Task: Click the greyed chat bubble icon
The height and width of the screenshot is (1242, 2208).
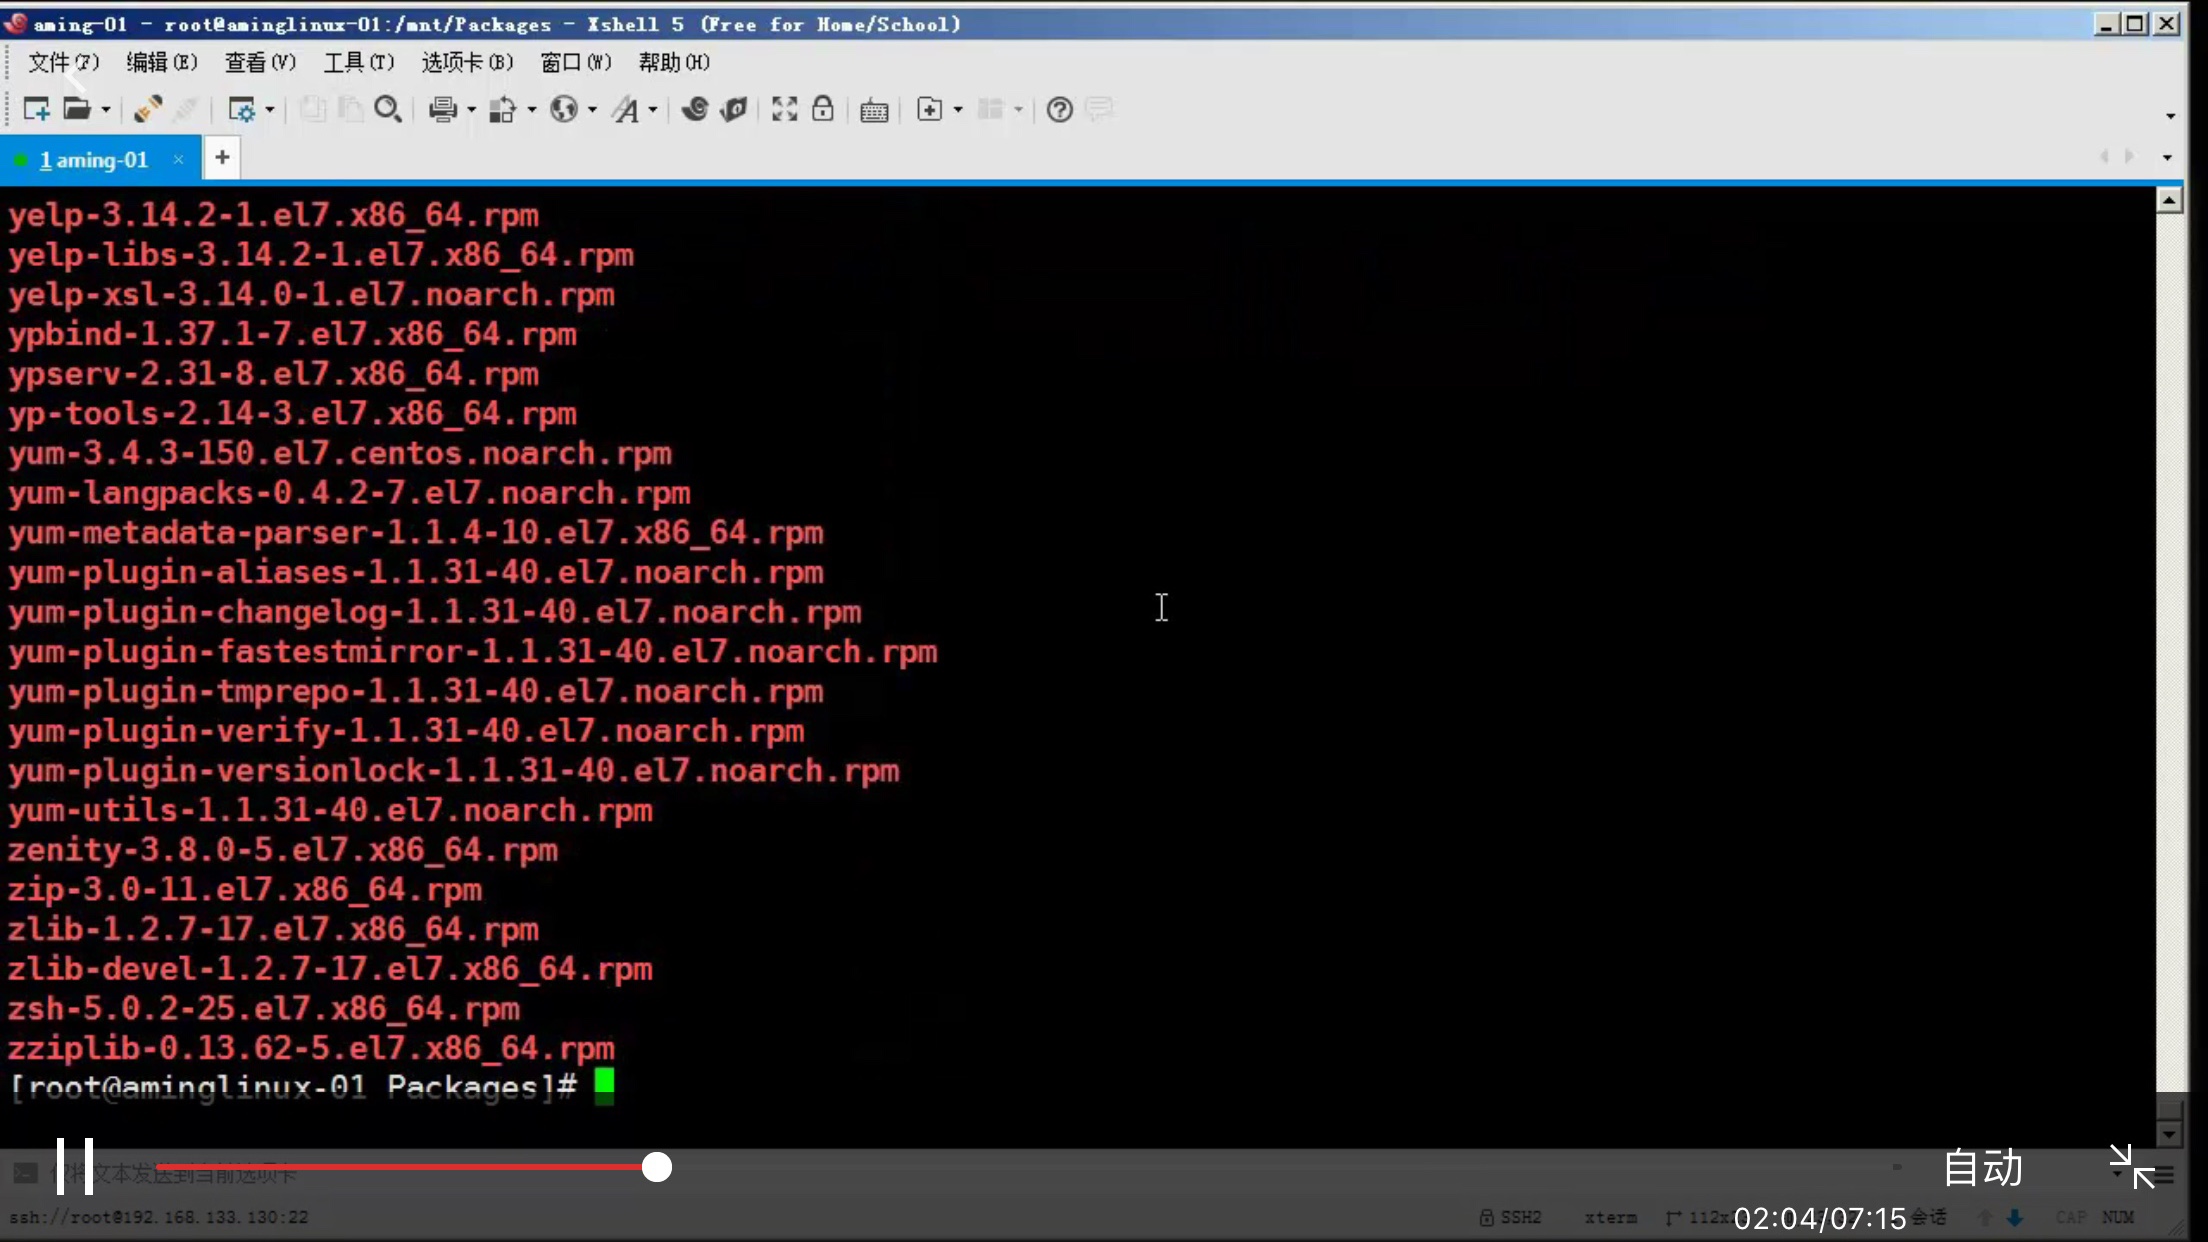Action: pyautogui.click(x=1099, y=109)
